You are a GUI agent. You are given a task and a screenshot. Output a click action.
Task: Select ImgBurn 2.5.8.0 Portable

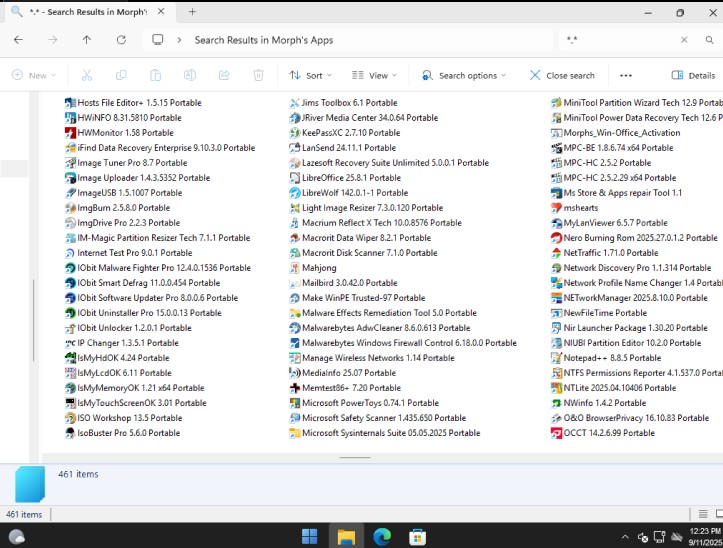point(118,208)
